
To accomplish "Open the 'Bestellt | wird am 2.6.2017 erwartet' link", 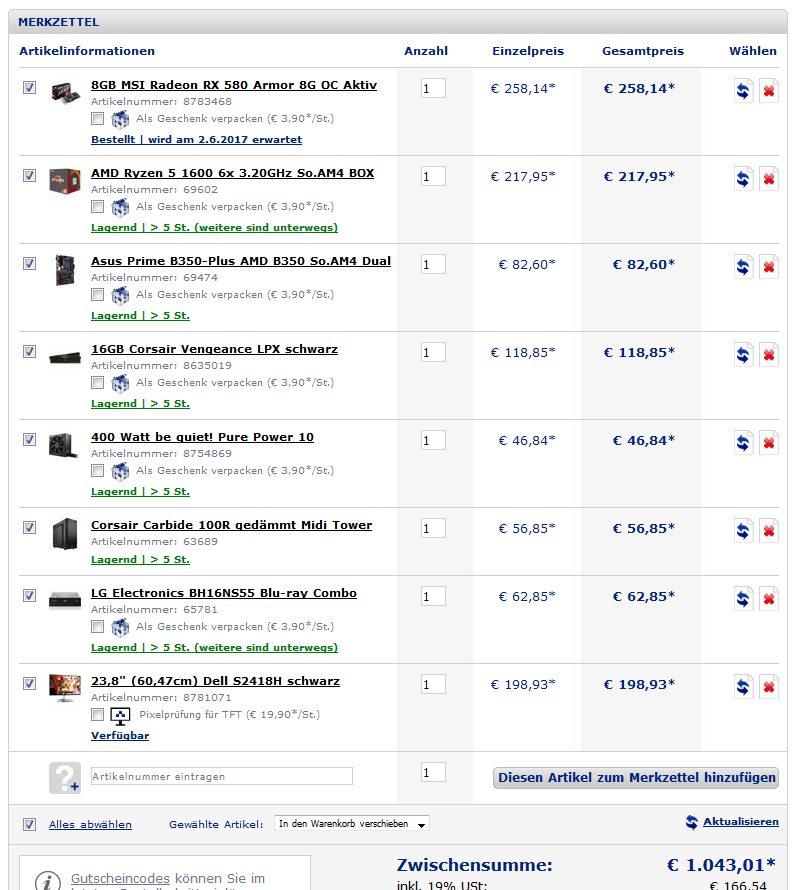I will click(196, 140).
